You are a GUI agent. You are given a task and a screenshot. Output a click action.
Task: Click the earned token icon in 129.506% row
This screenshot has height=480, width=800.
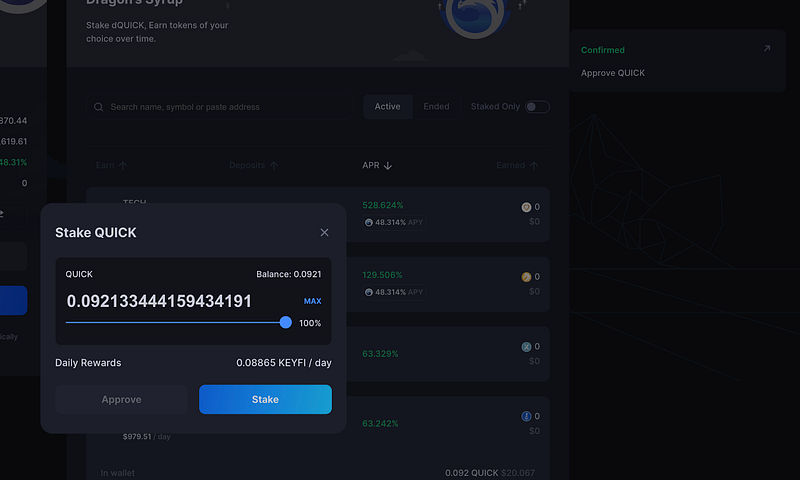(x=526, y=277)
